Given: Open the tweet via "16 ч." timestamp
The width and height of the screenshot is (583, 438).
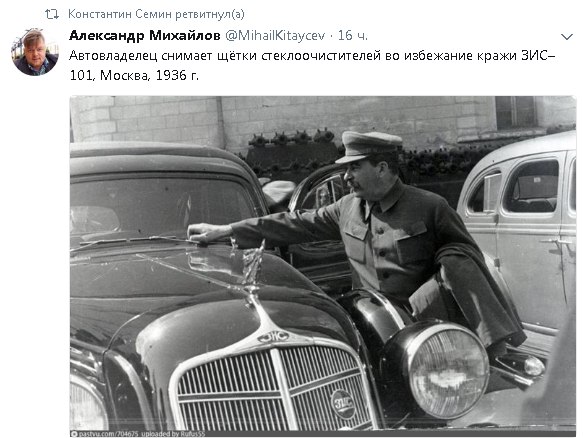Looking at the screenshot, I should pyautogui.click(x=352, y=35).
